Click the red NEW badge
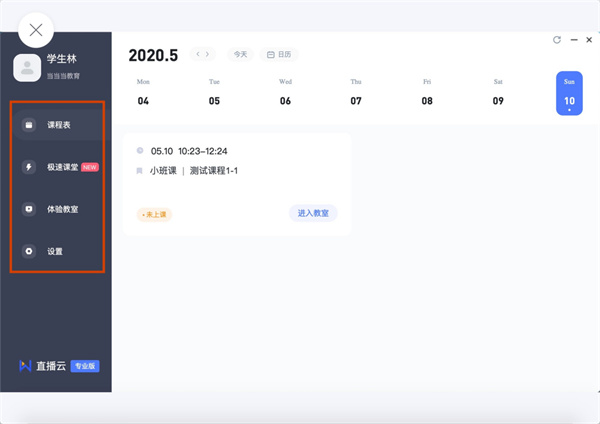Image resolution: width=600 pixels, height=424 pixels. click(90, 167)
